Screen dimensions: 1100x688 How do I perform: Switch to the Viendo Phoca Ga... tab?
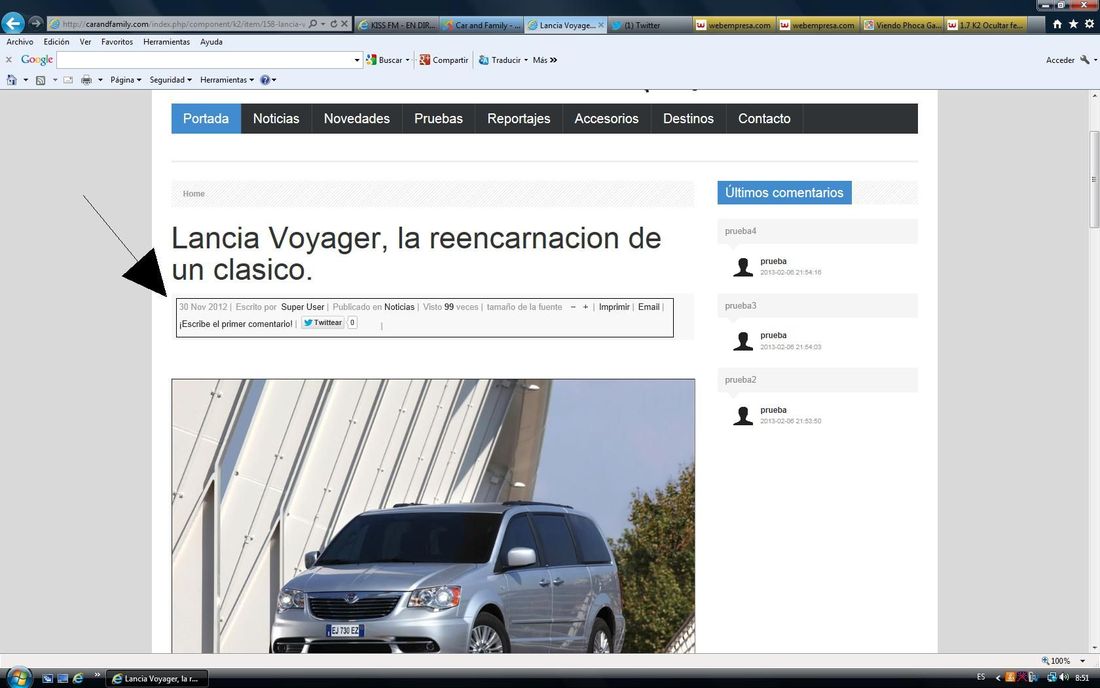902,25
